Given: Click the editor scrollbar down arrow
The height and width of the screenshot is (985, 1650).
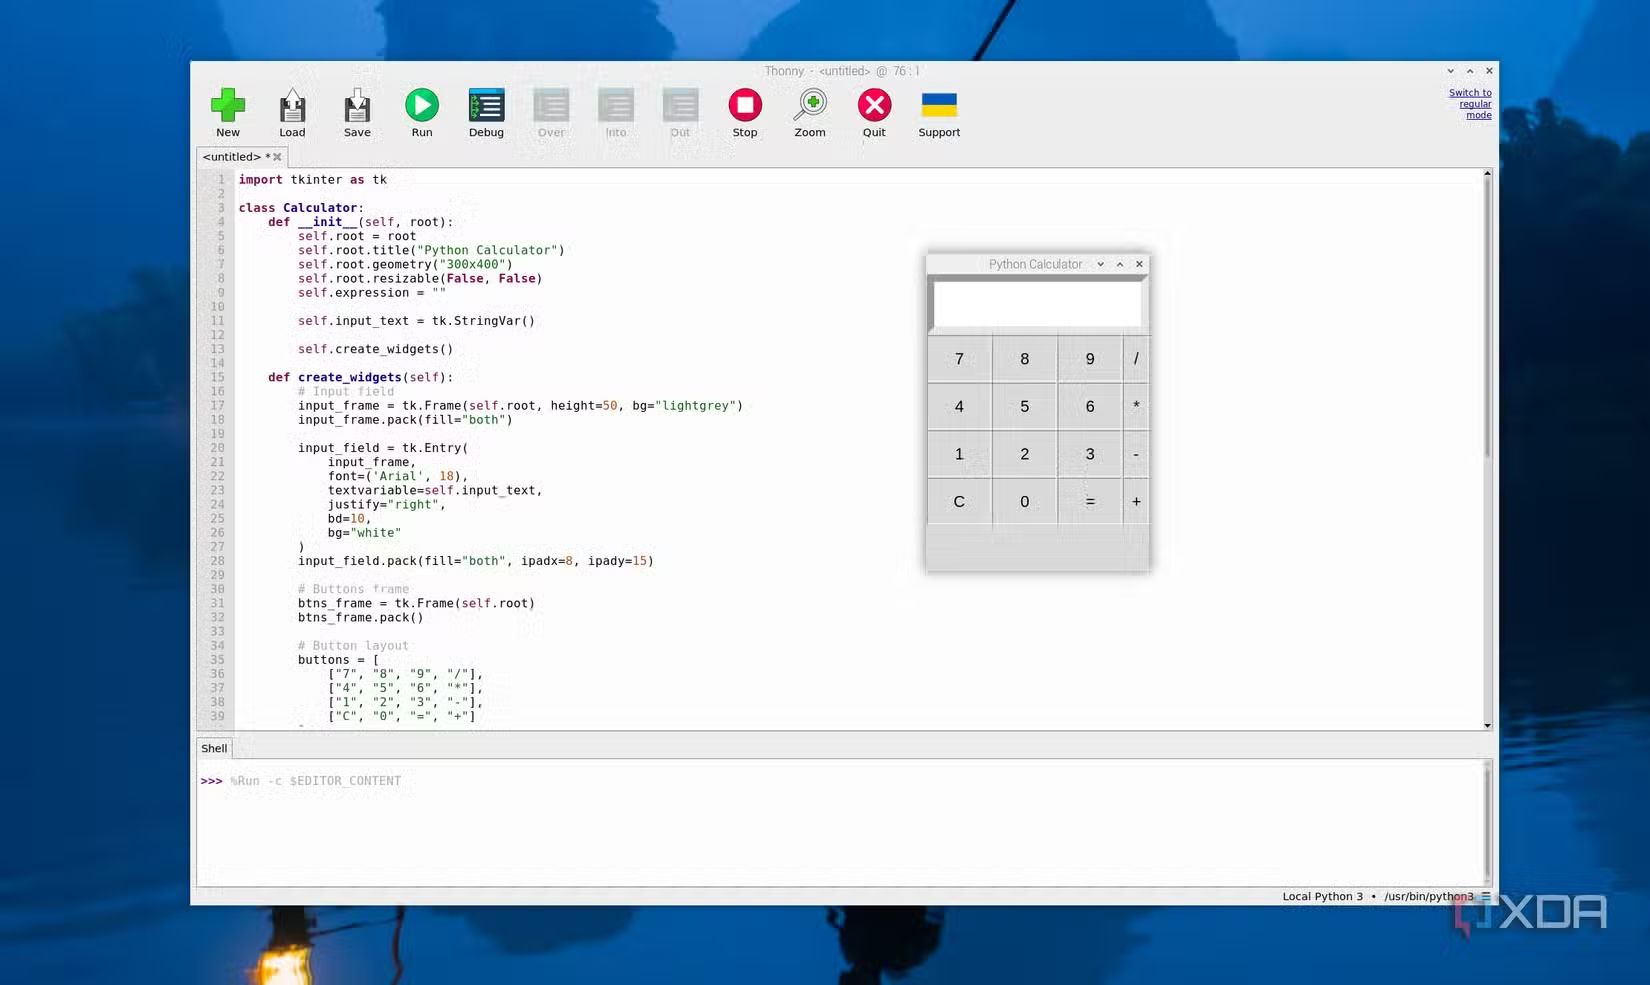Looking at the screenshot, I should pos(1487,725).
